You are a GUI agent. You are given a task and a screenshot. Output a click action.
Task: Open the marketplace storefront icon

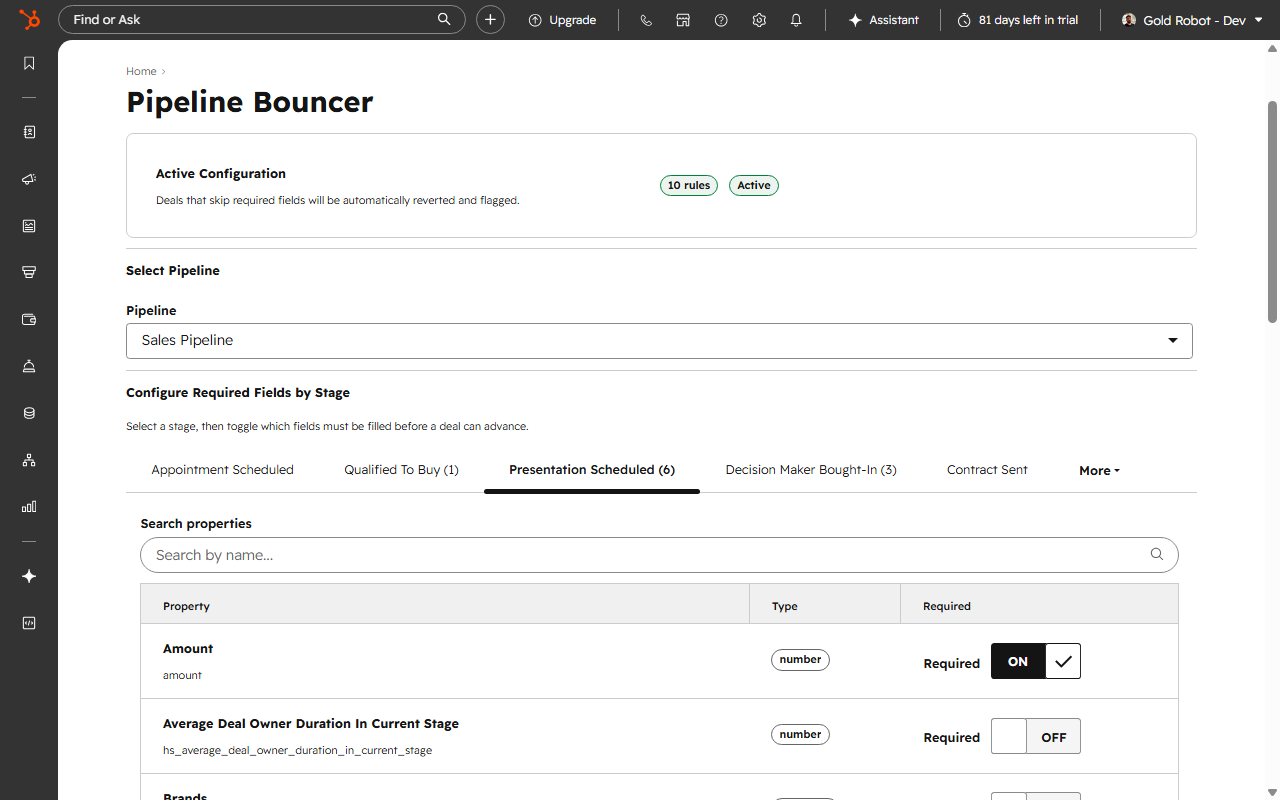[x=683, y=20]
